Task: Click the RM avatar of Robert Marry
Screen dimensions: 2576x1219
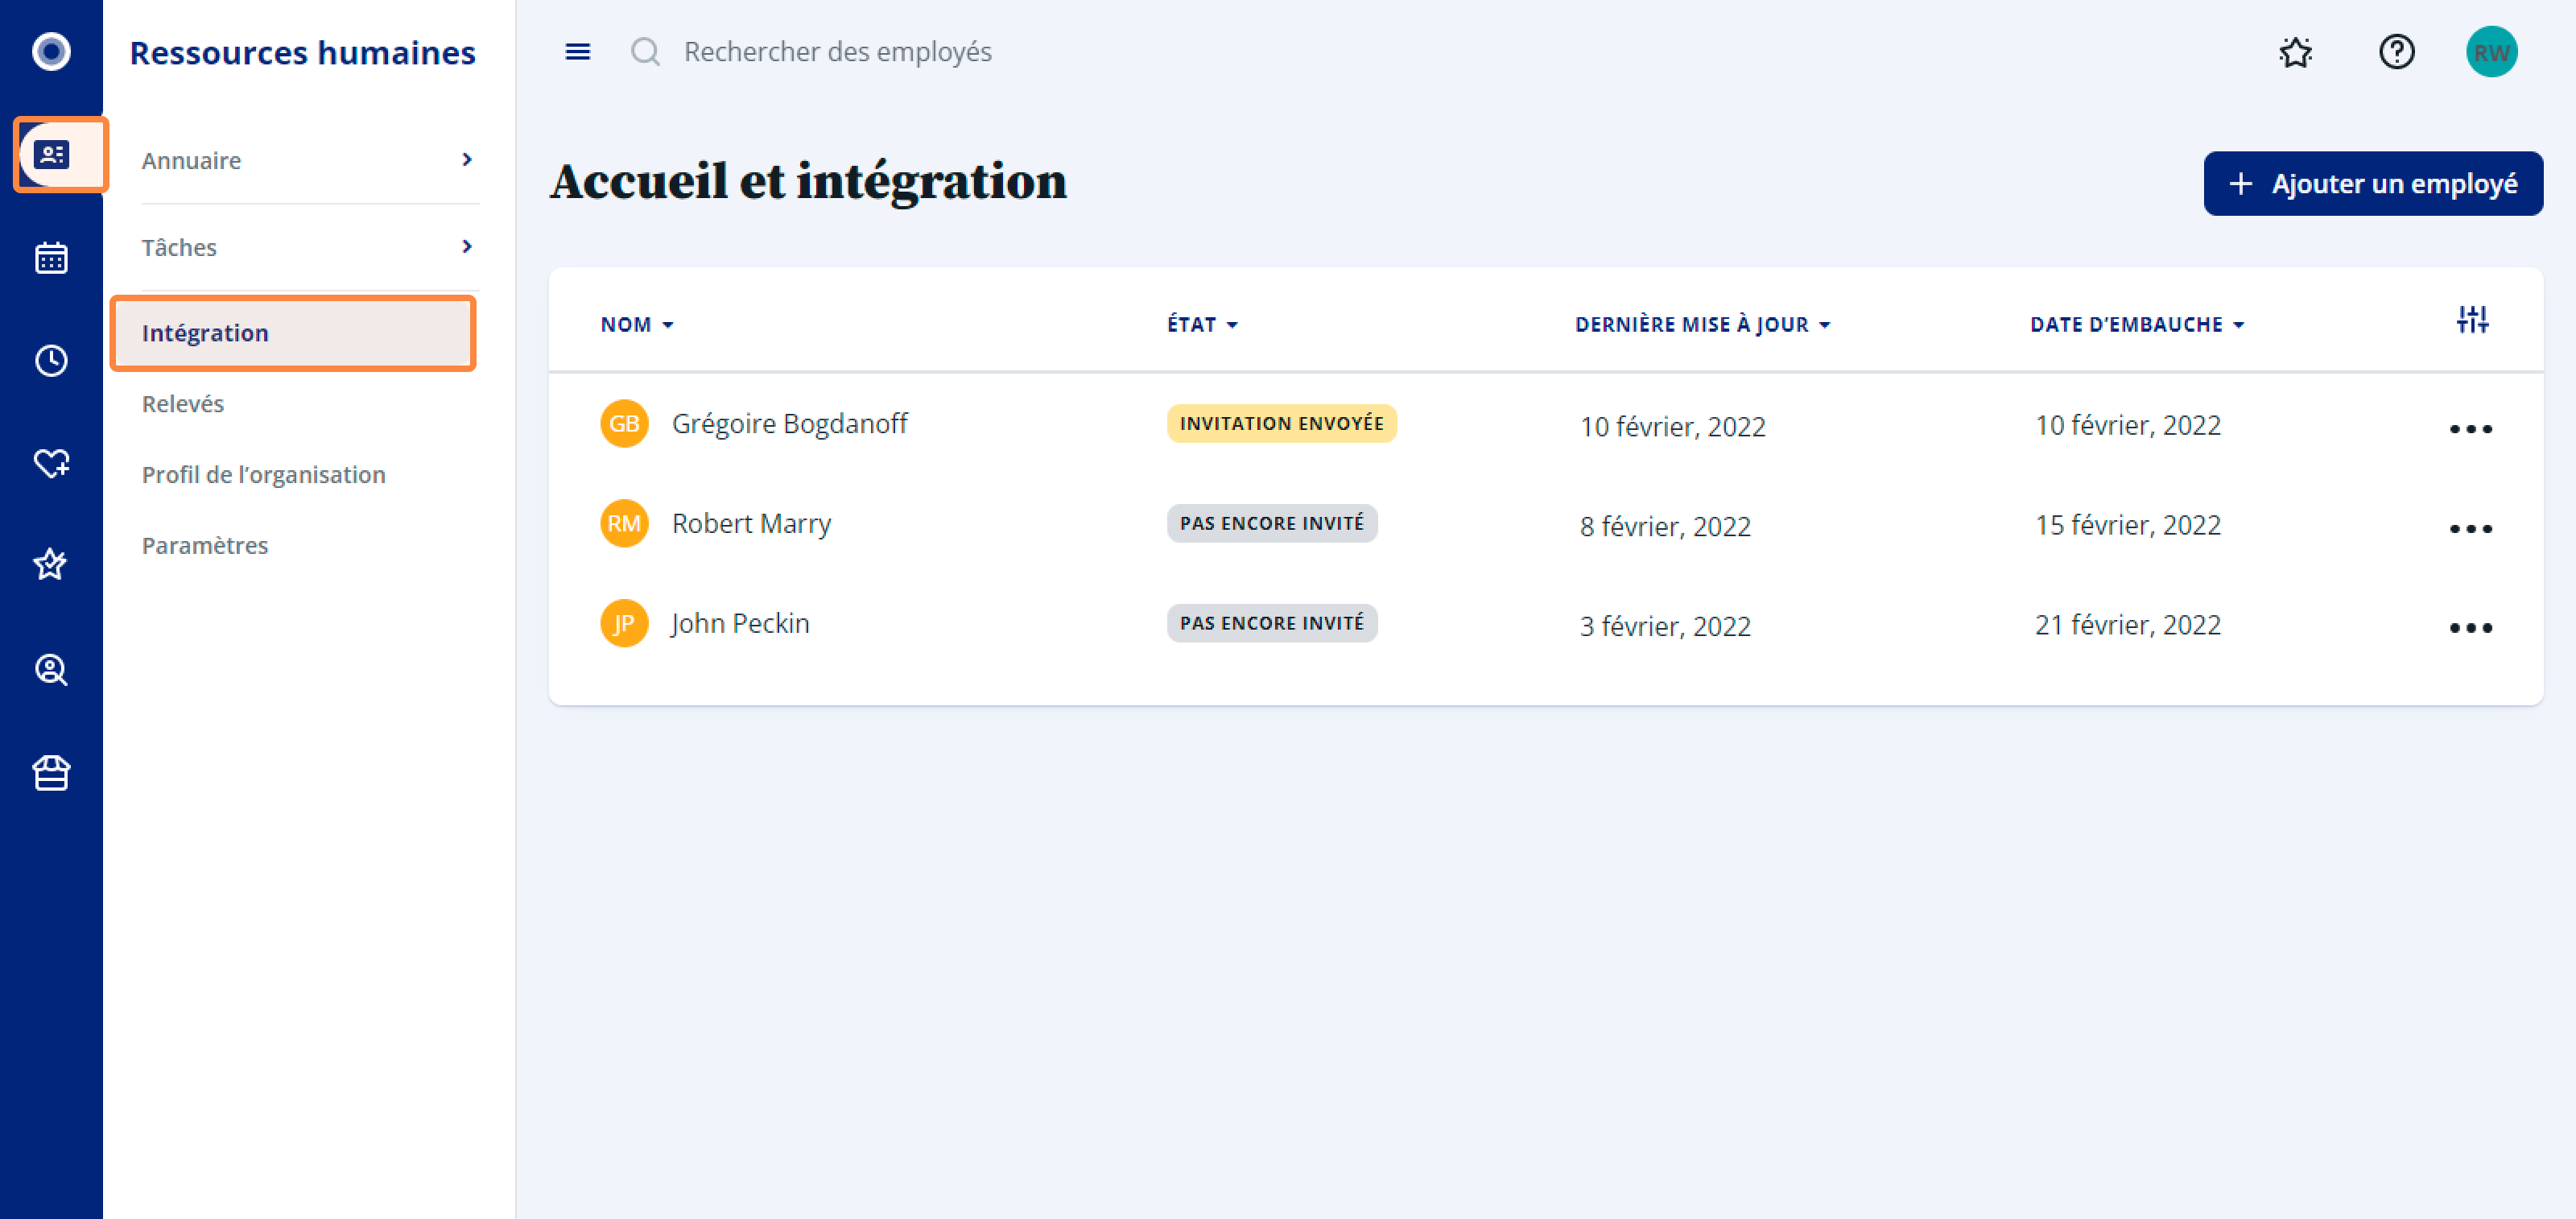Action: coord(624,523)
